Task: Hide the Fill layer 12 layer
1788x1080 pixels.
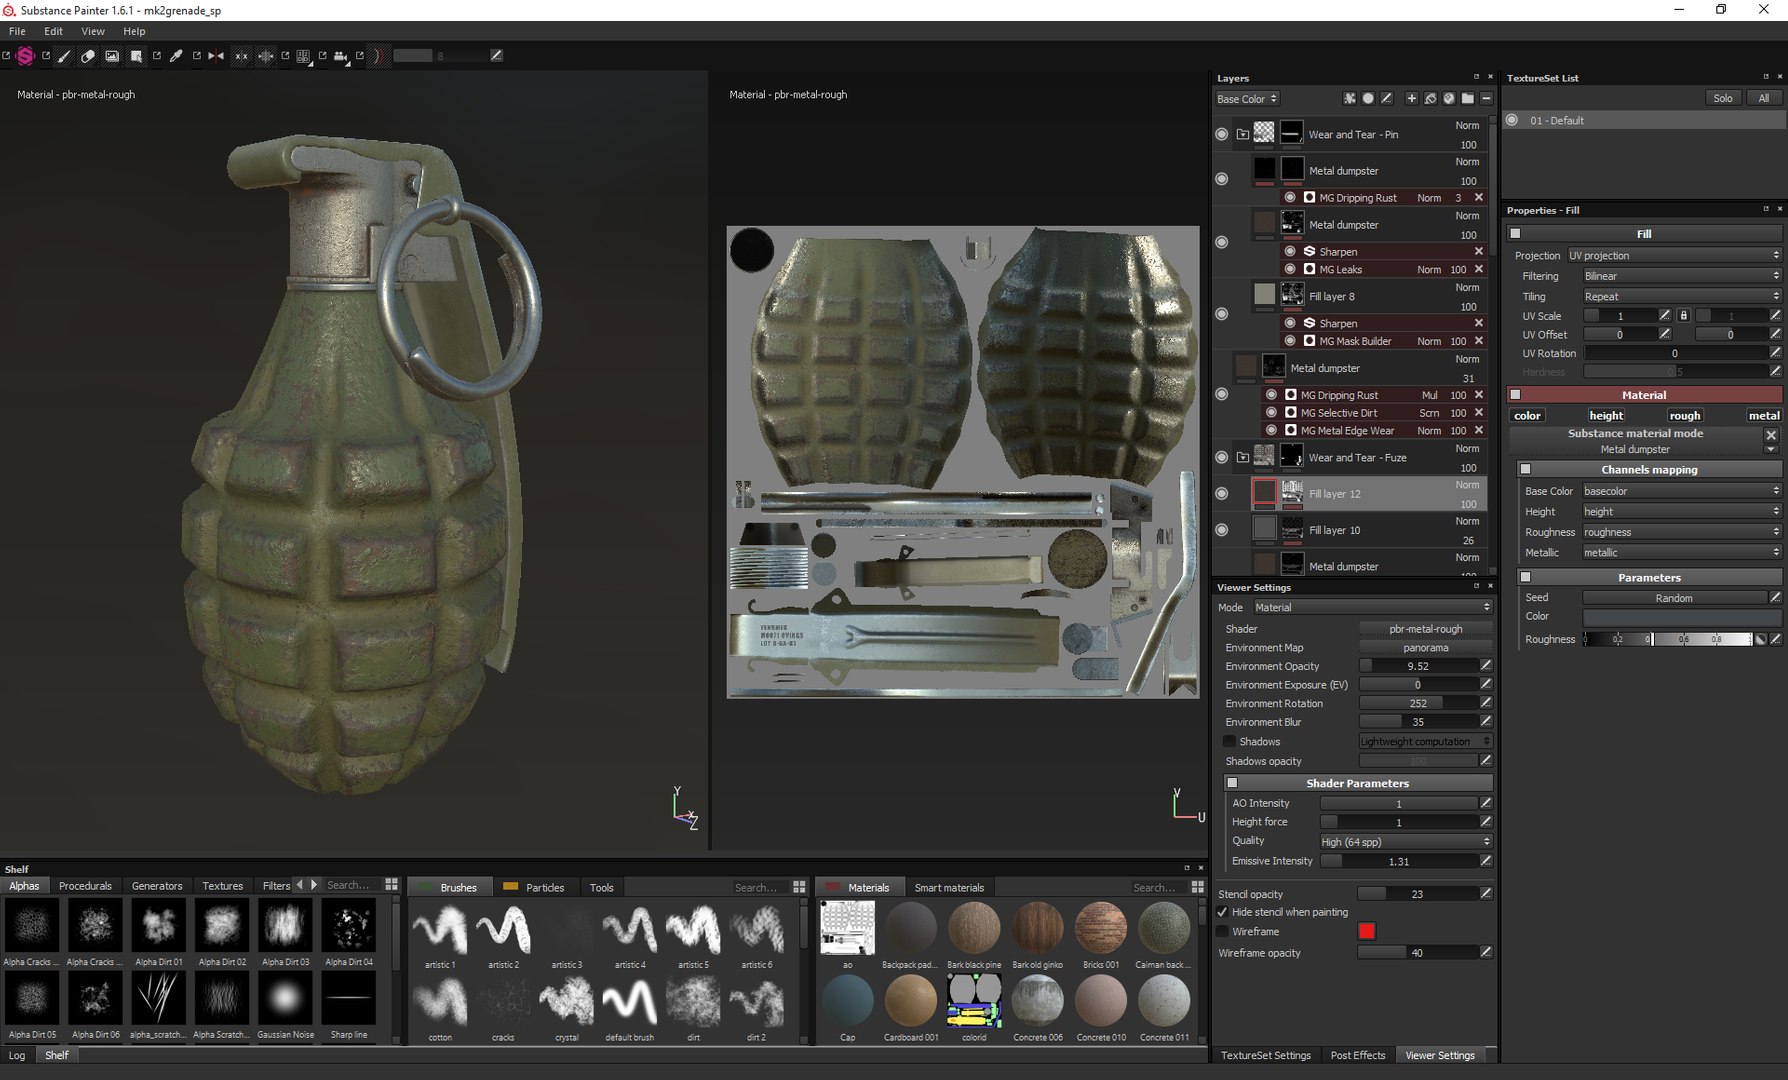Action: (1222, 494)
